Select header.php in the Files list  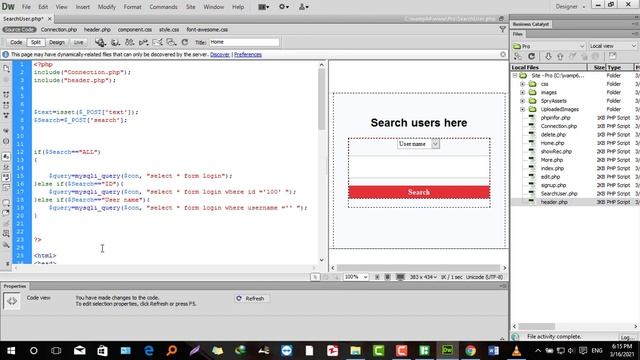pos(554,202)
